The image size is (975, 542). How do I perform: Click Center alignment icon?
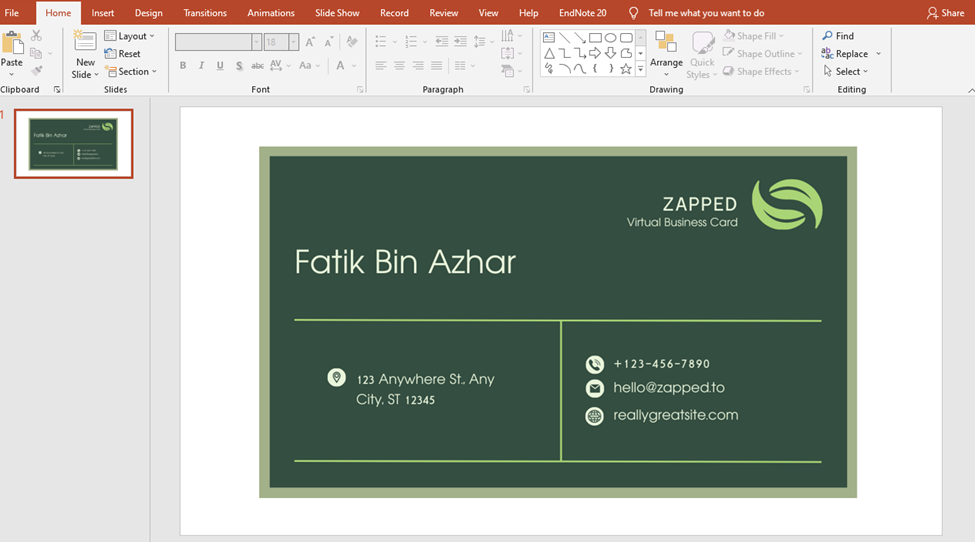pyautogui.click(x=399, y=65)
